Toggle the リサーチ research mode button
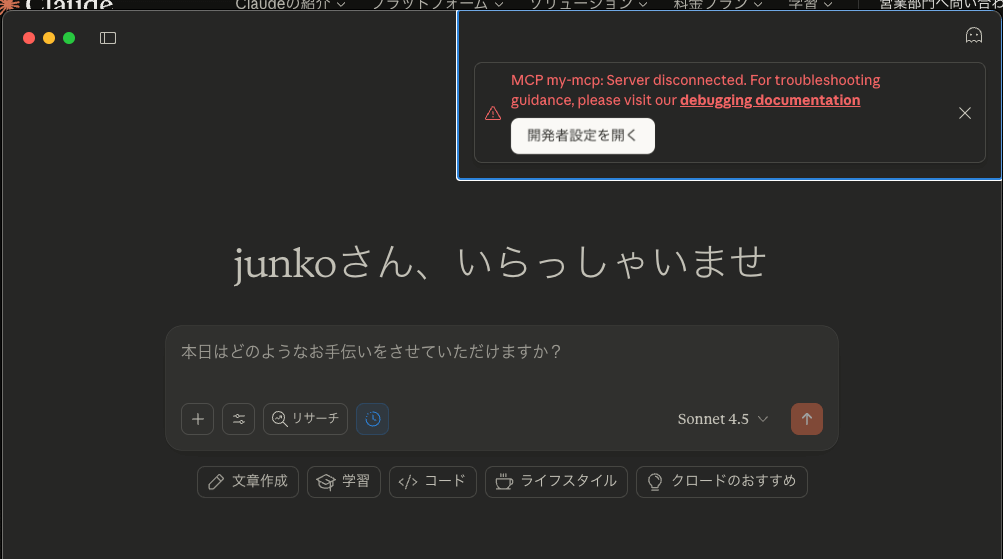The image size is (1003, 559). 305,419
